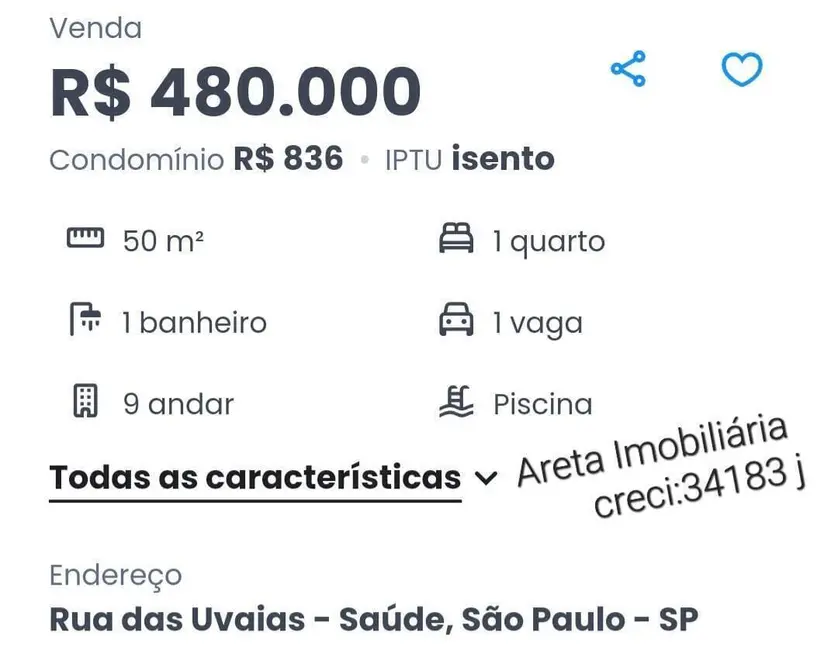Toggle the Piscina amenity row
This screenshot has height=650, width=838.
[x=516, y=403]
